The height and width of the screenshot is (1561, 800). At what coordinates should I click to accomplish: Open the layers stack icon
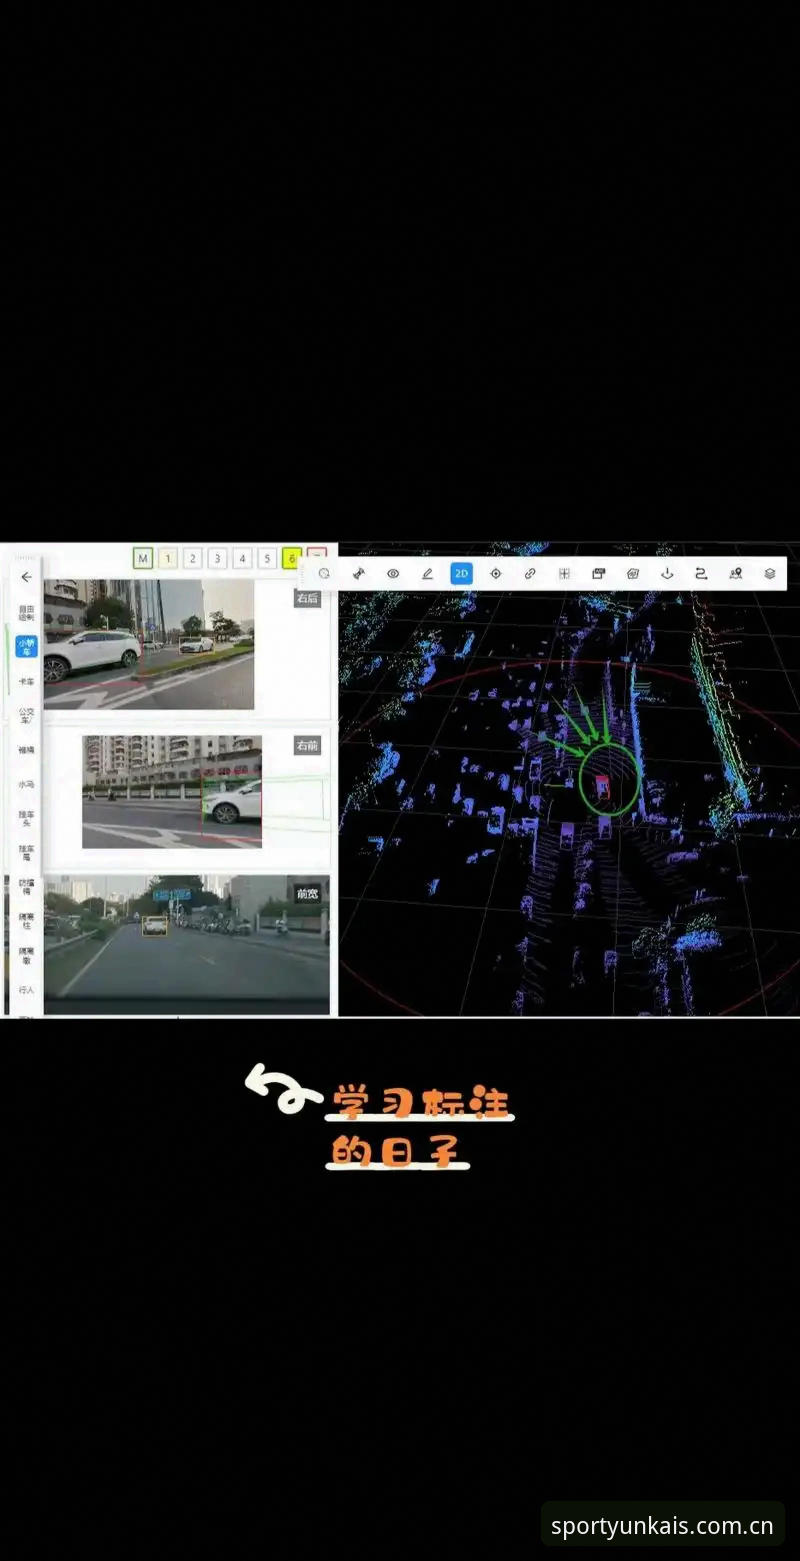[x=770, y=574]
